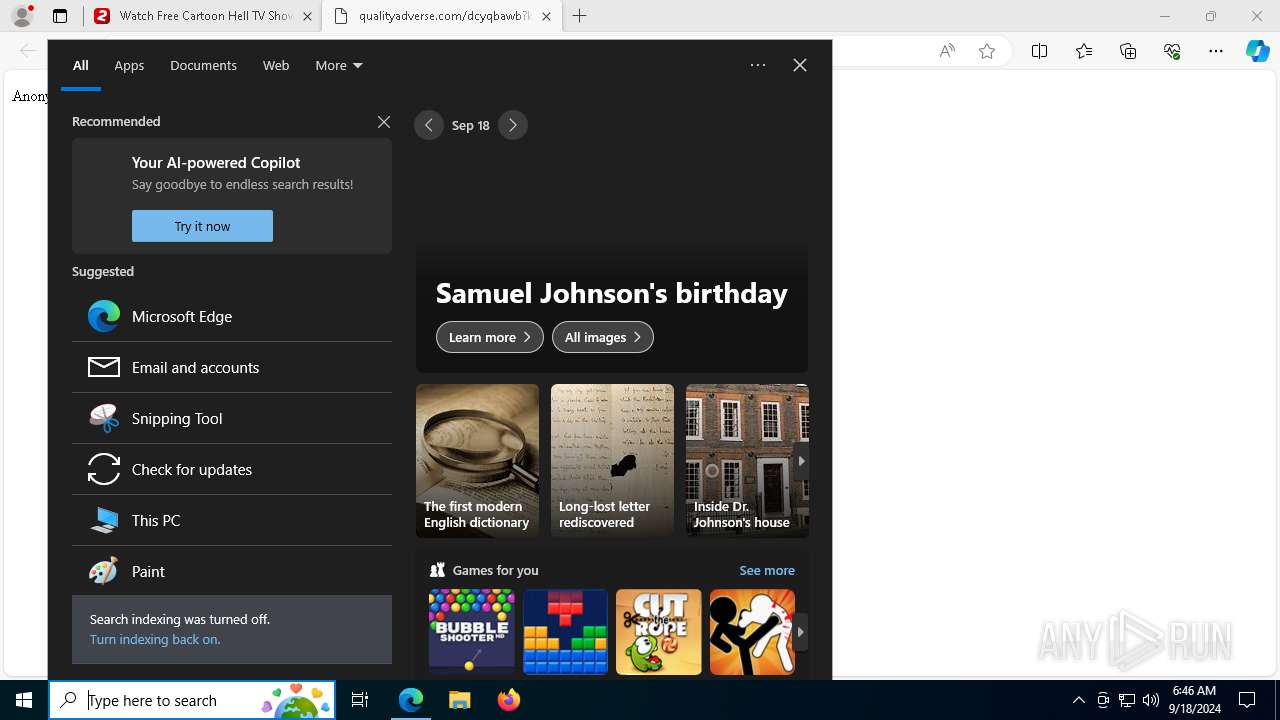
Task: Close the Cartoon Hell TV browser tab
Action: tap(307, 16)
